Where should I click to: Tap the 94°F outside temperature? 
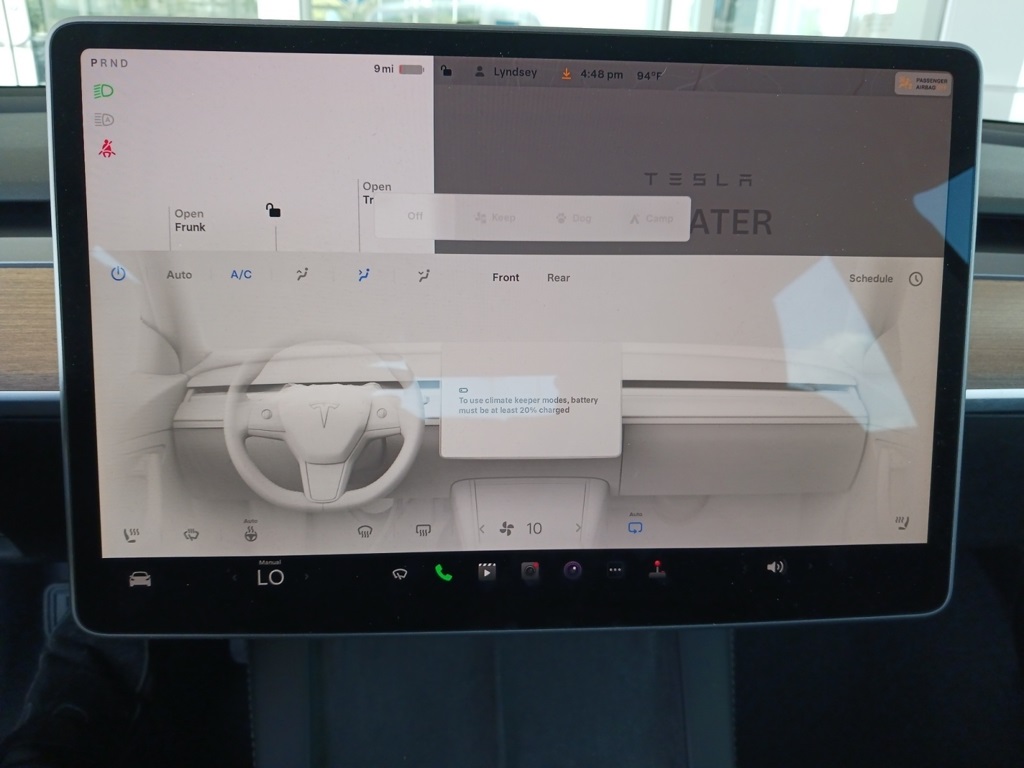tap(649, 76)
